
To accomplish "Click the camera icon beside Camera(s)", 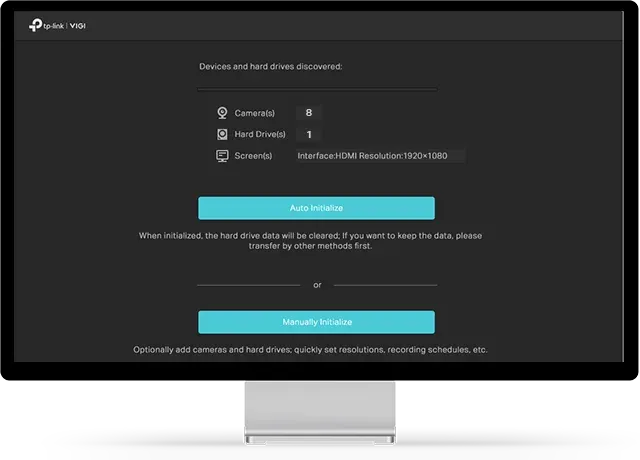I will point(222,113).
